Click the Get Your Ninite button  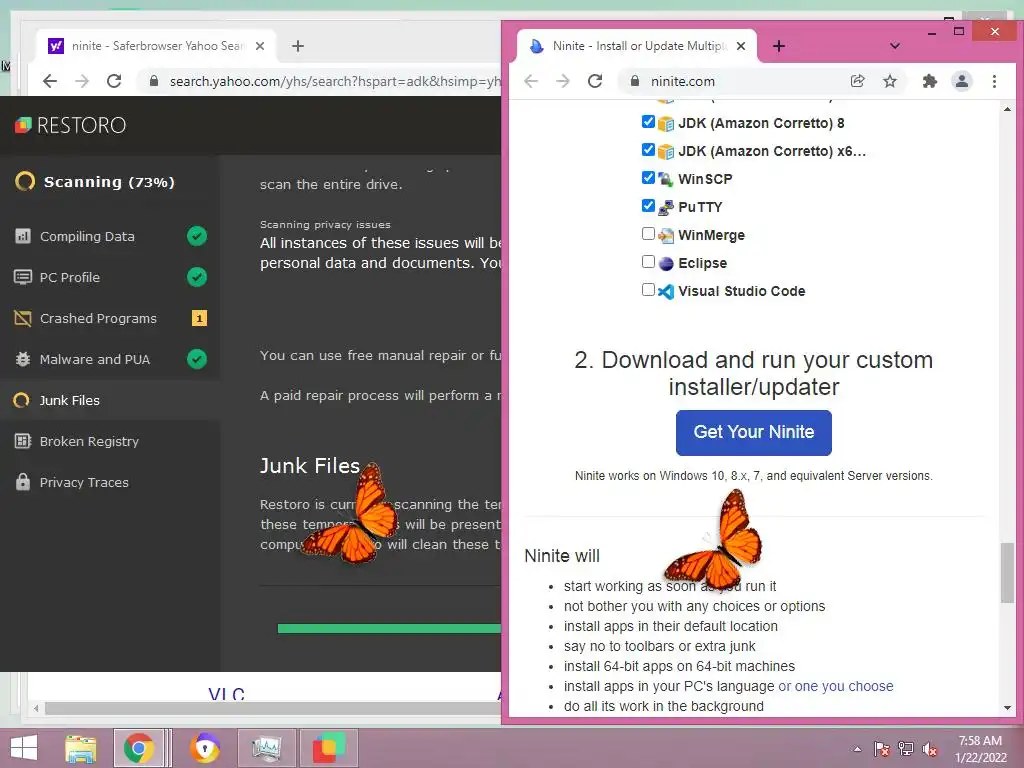[x=754, y=432]
